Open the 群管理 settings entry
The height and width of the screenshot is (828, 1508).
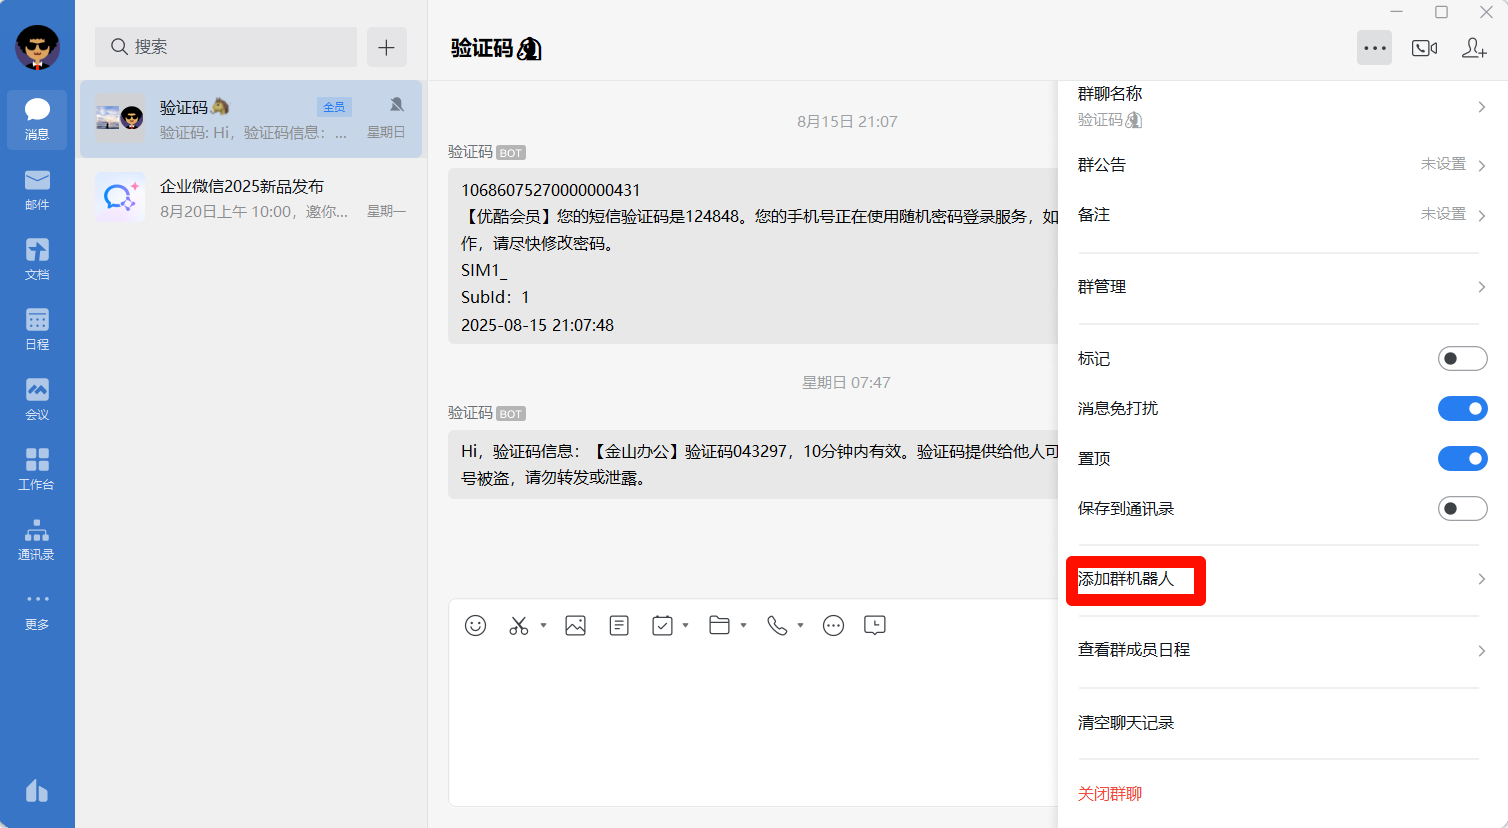1280,287
